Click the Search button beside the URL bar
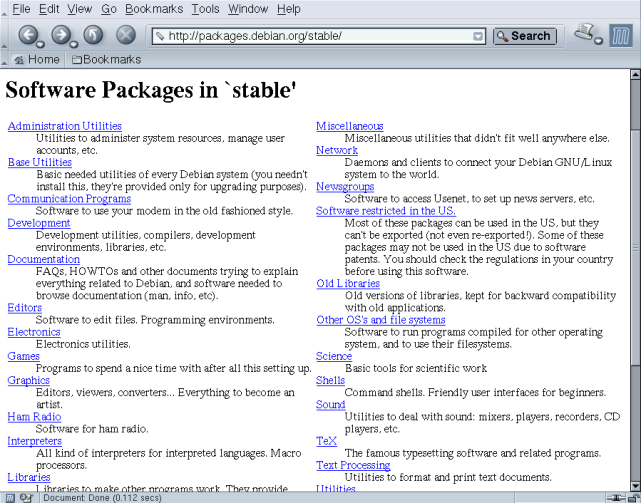This screenshot has height=503, width=641. point(525,36)
